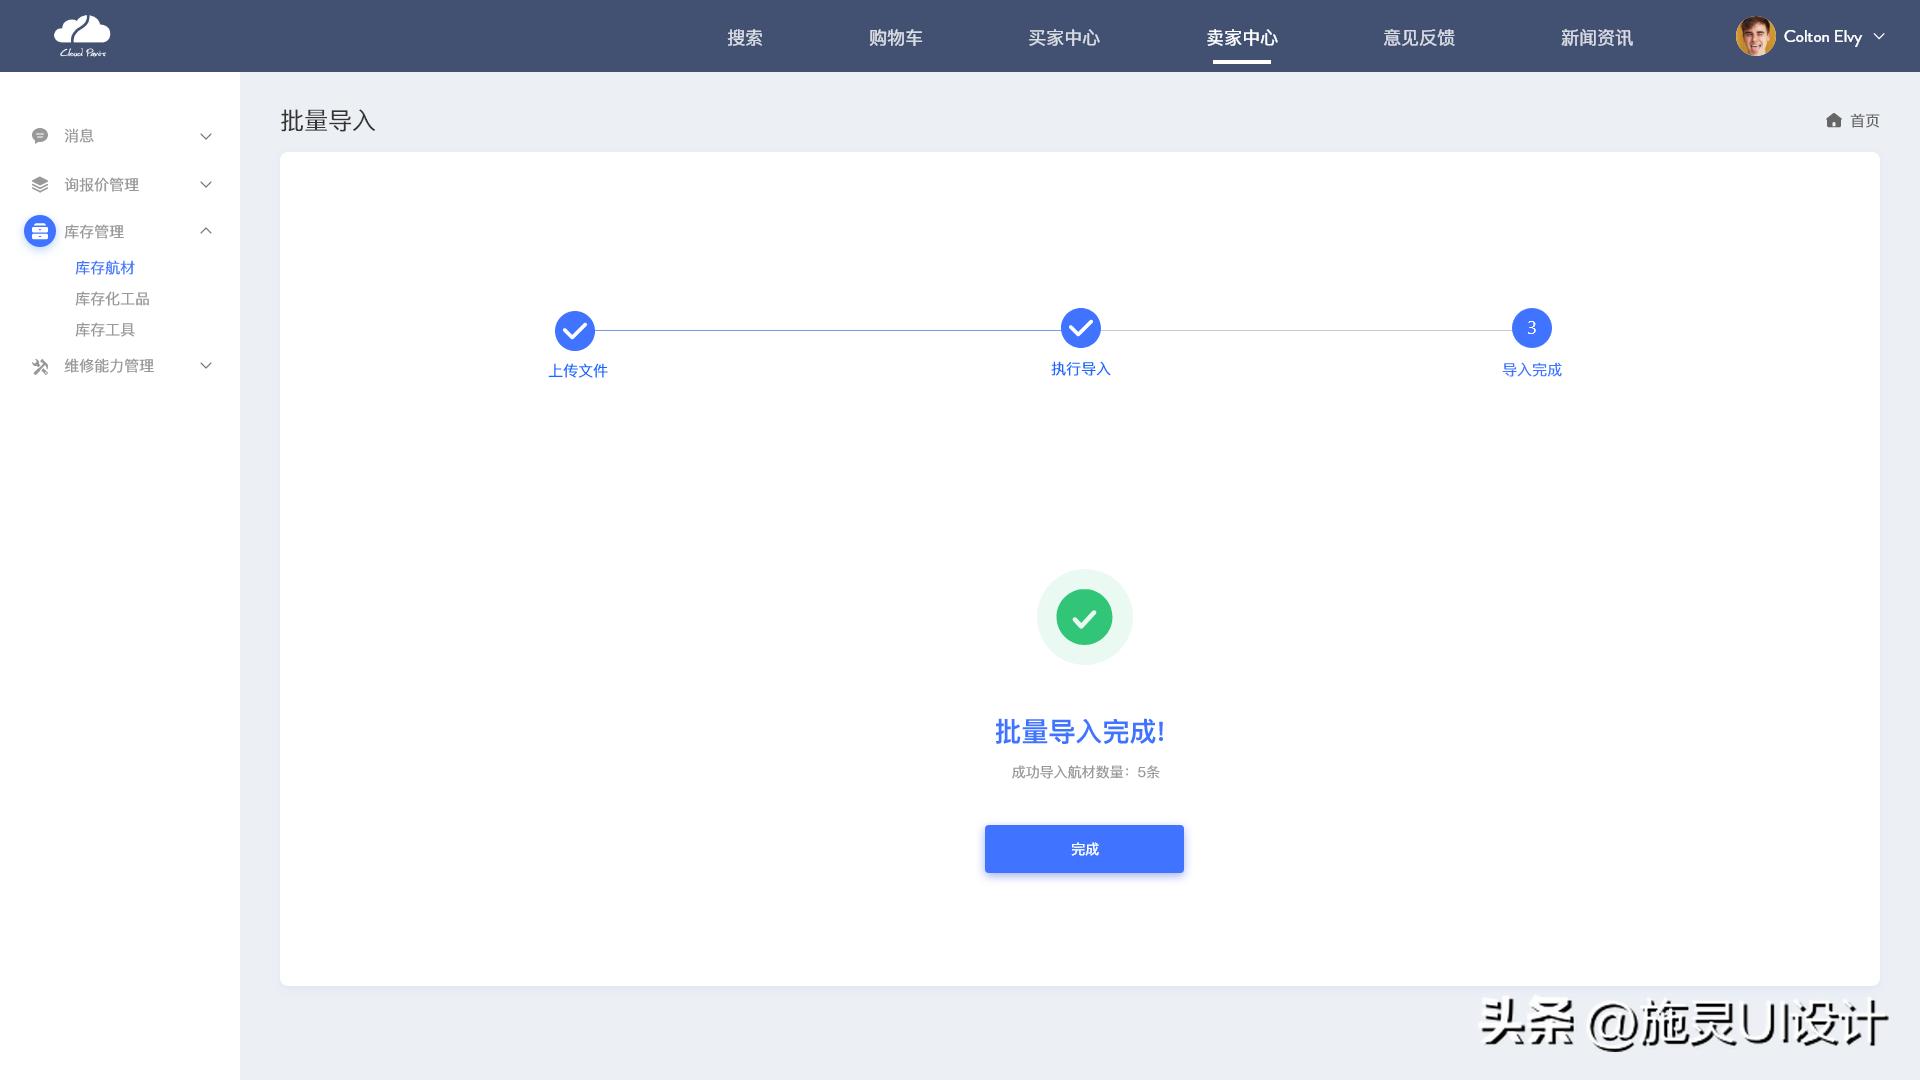Image resolution: width=1920 pixels, height=1080 pixels.
Task: Click the green checkmark success icon
Action: tap(1084, 617)
